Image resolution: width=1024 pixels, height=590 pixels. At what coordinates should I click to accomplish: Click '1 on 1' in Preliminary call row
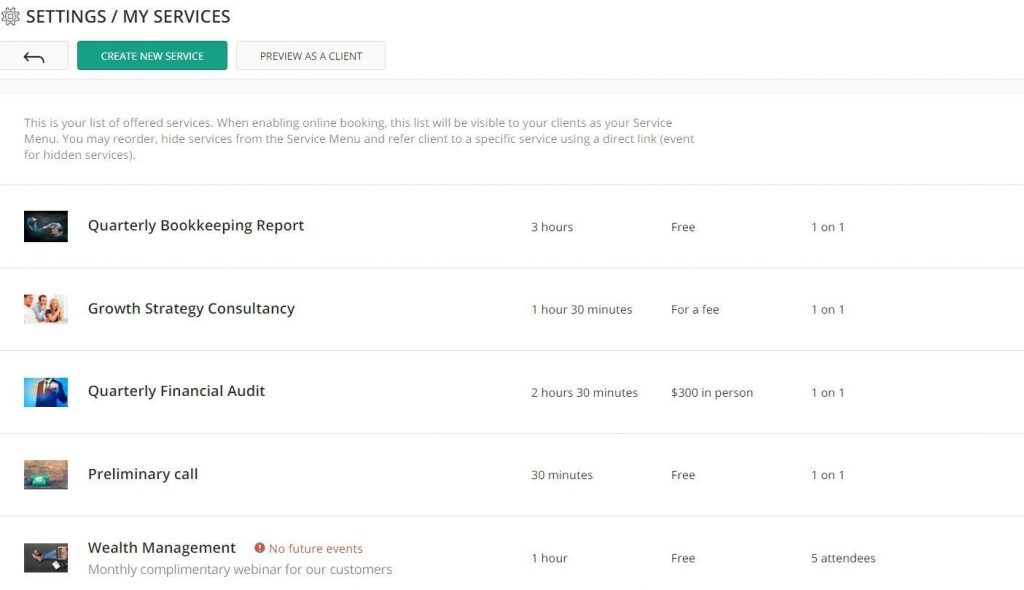click(827, 475)
